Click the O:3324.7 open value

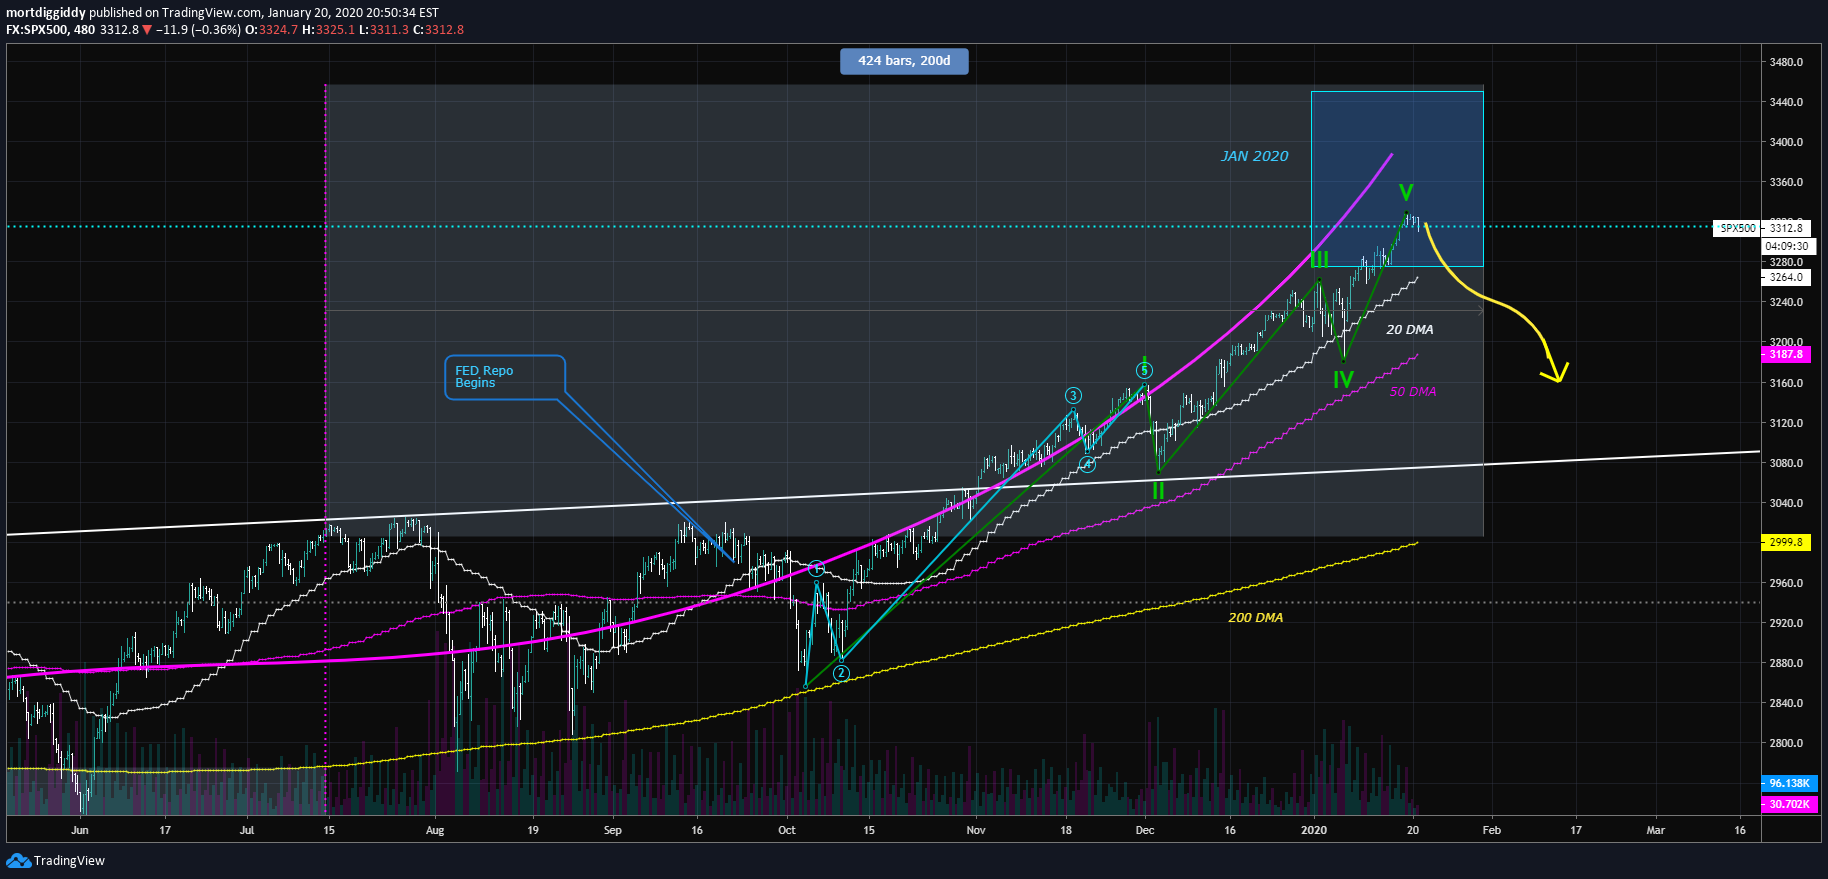272,30
